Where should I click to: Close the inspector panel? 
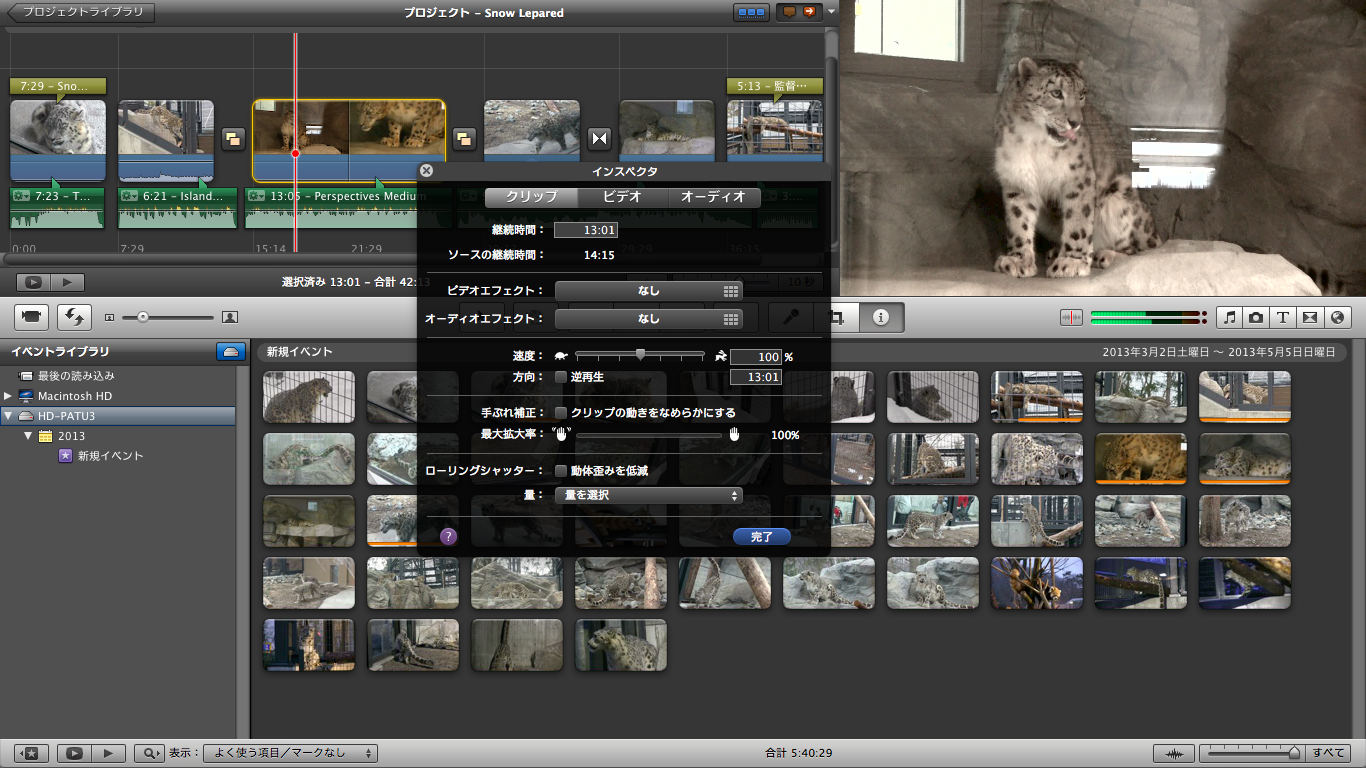point(427,171)
